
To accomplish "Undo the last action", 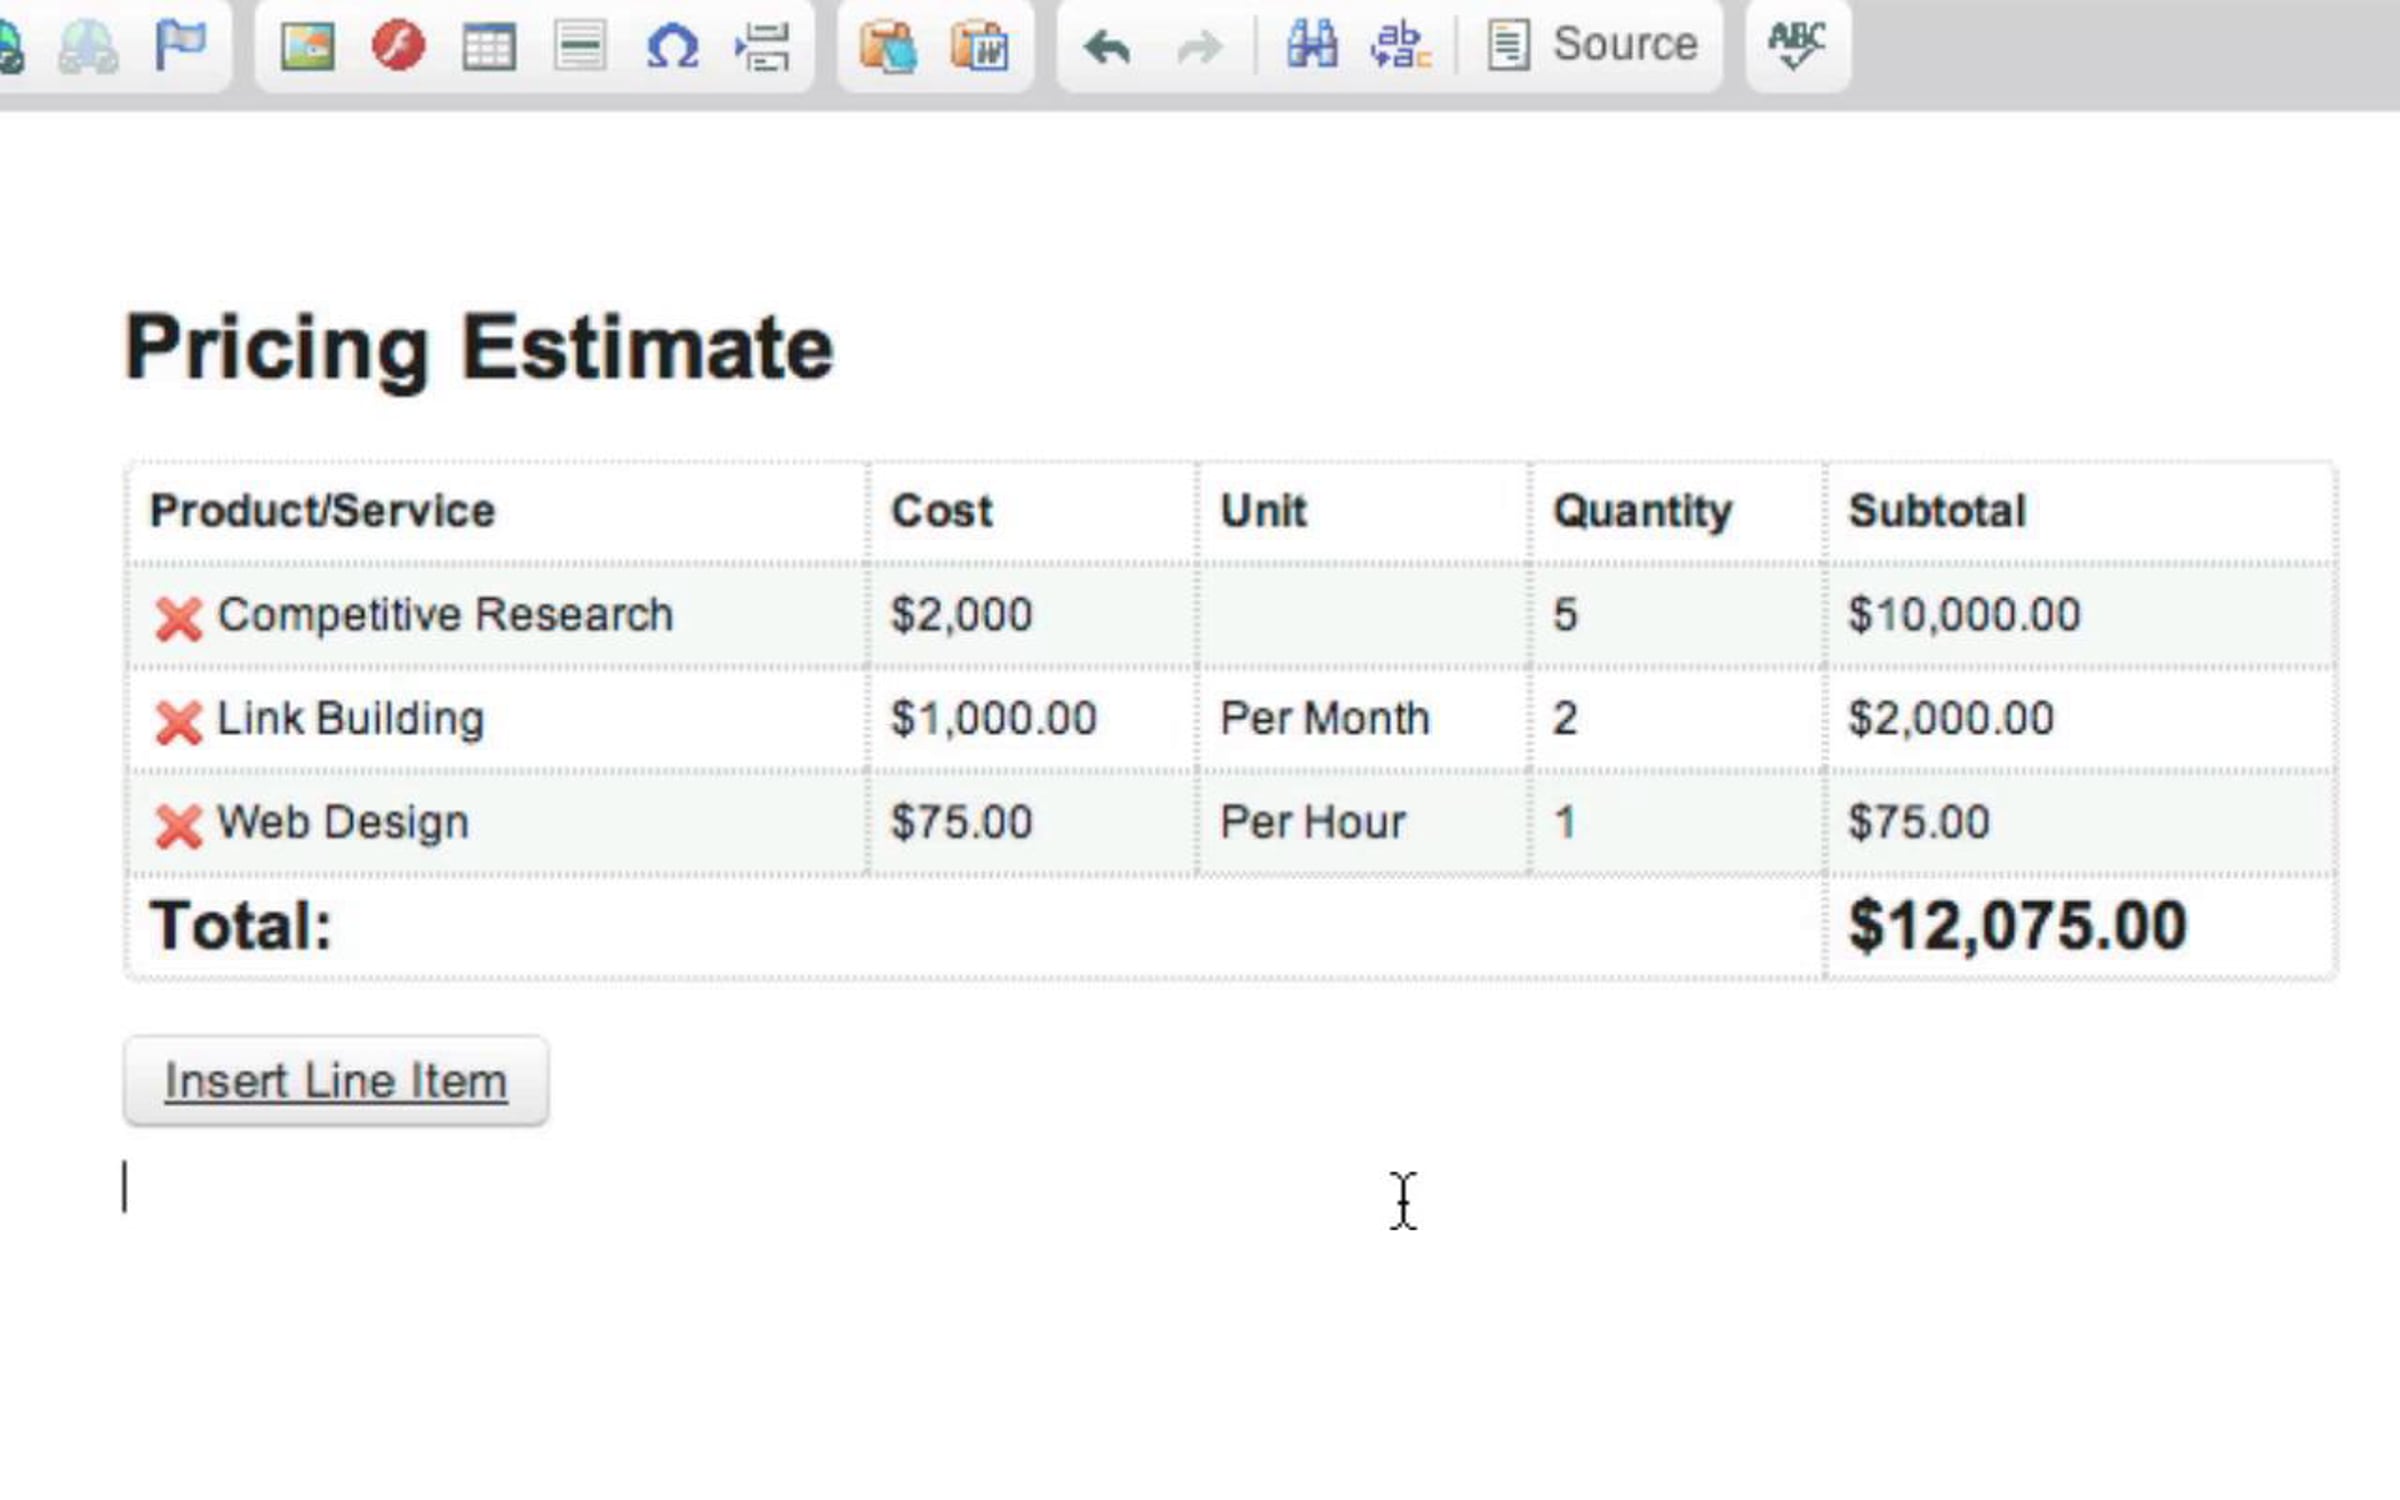I will tap(1107, 46).
